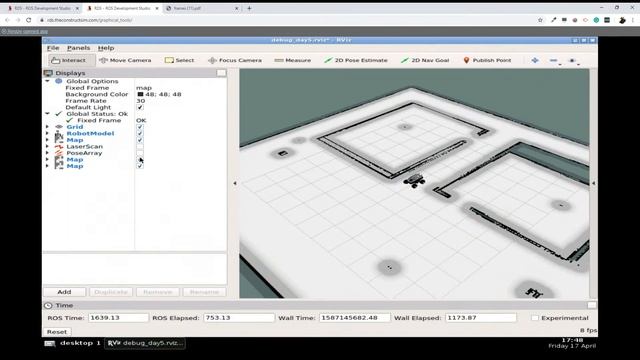
Task: Choose the Select tool in RViz toolbar
Action: coord(180,60)
